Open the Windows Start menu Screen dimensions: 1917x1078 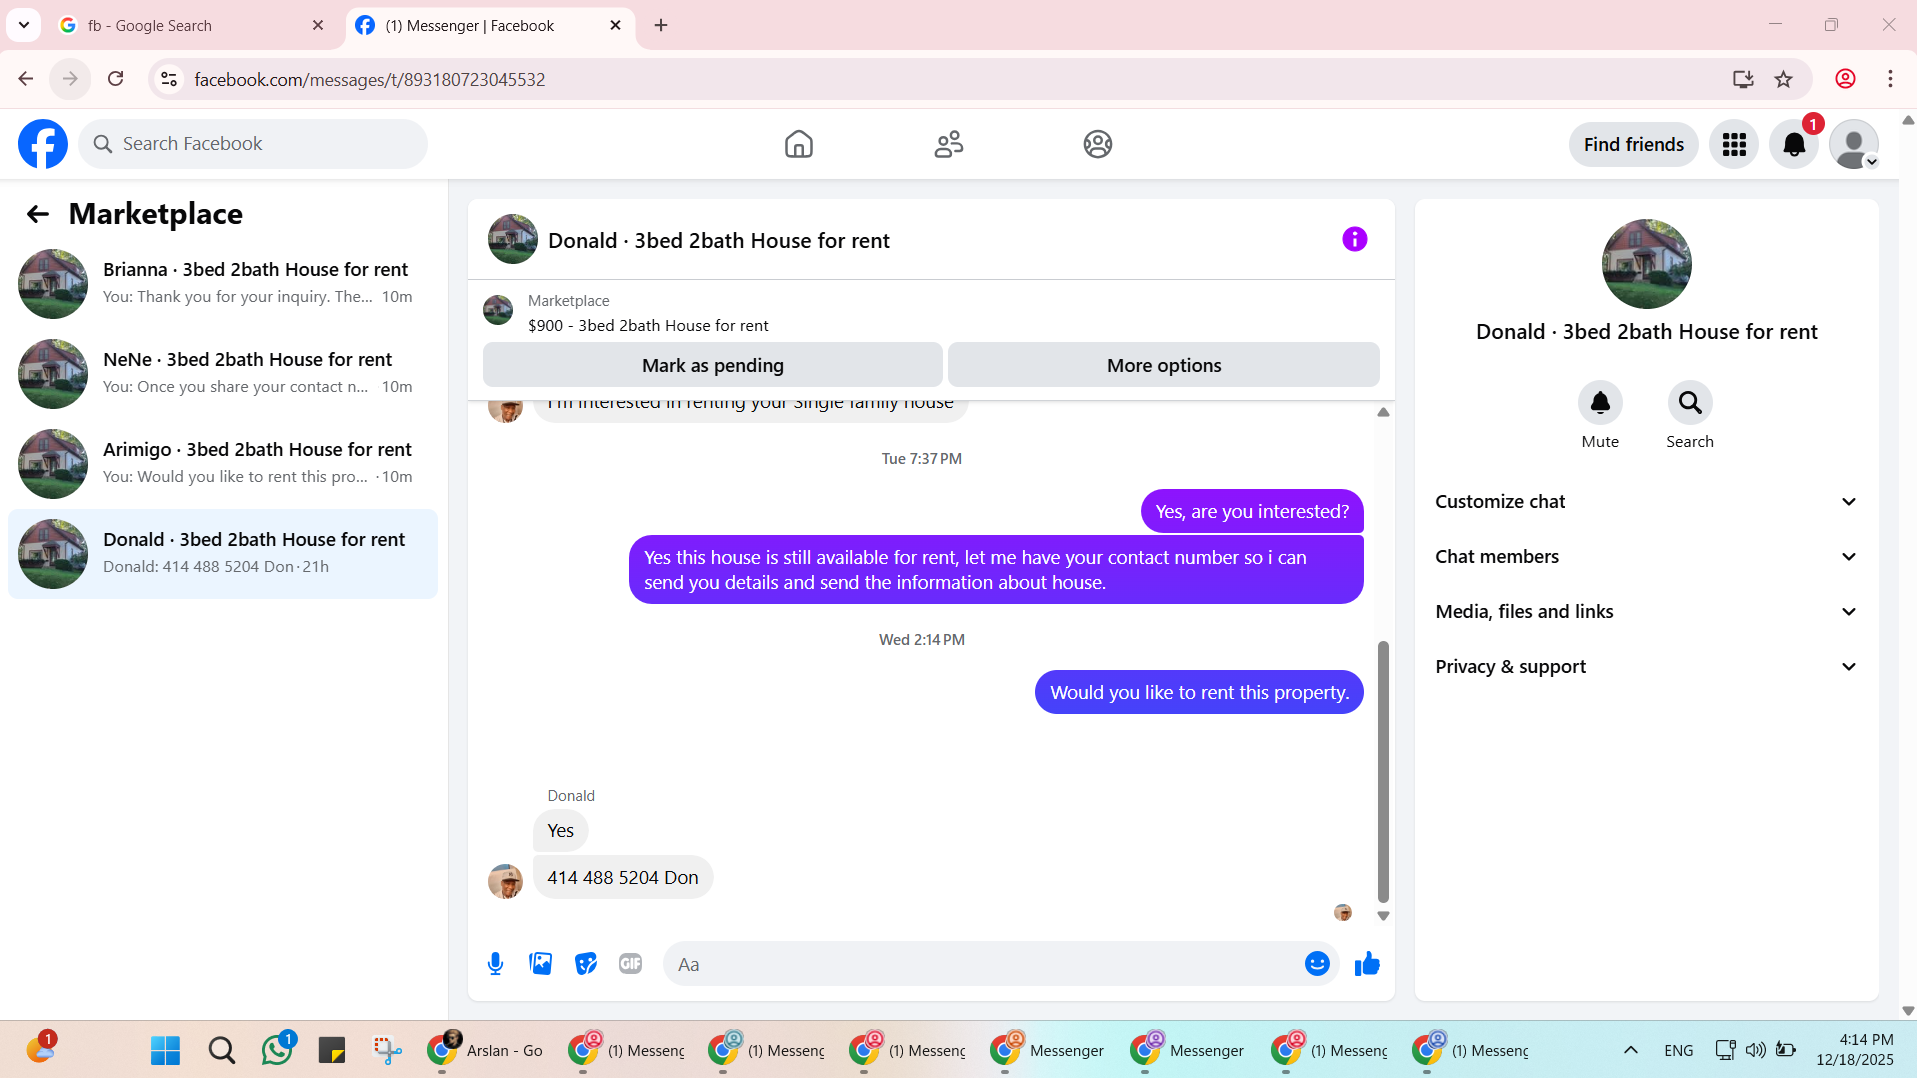point(165,1050)
